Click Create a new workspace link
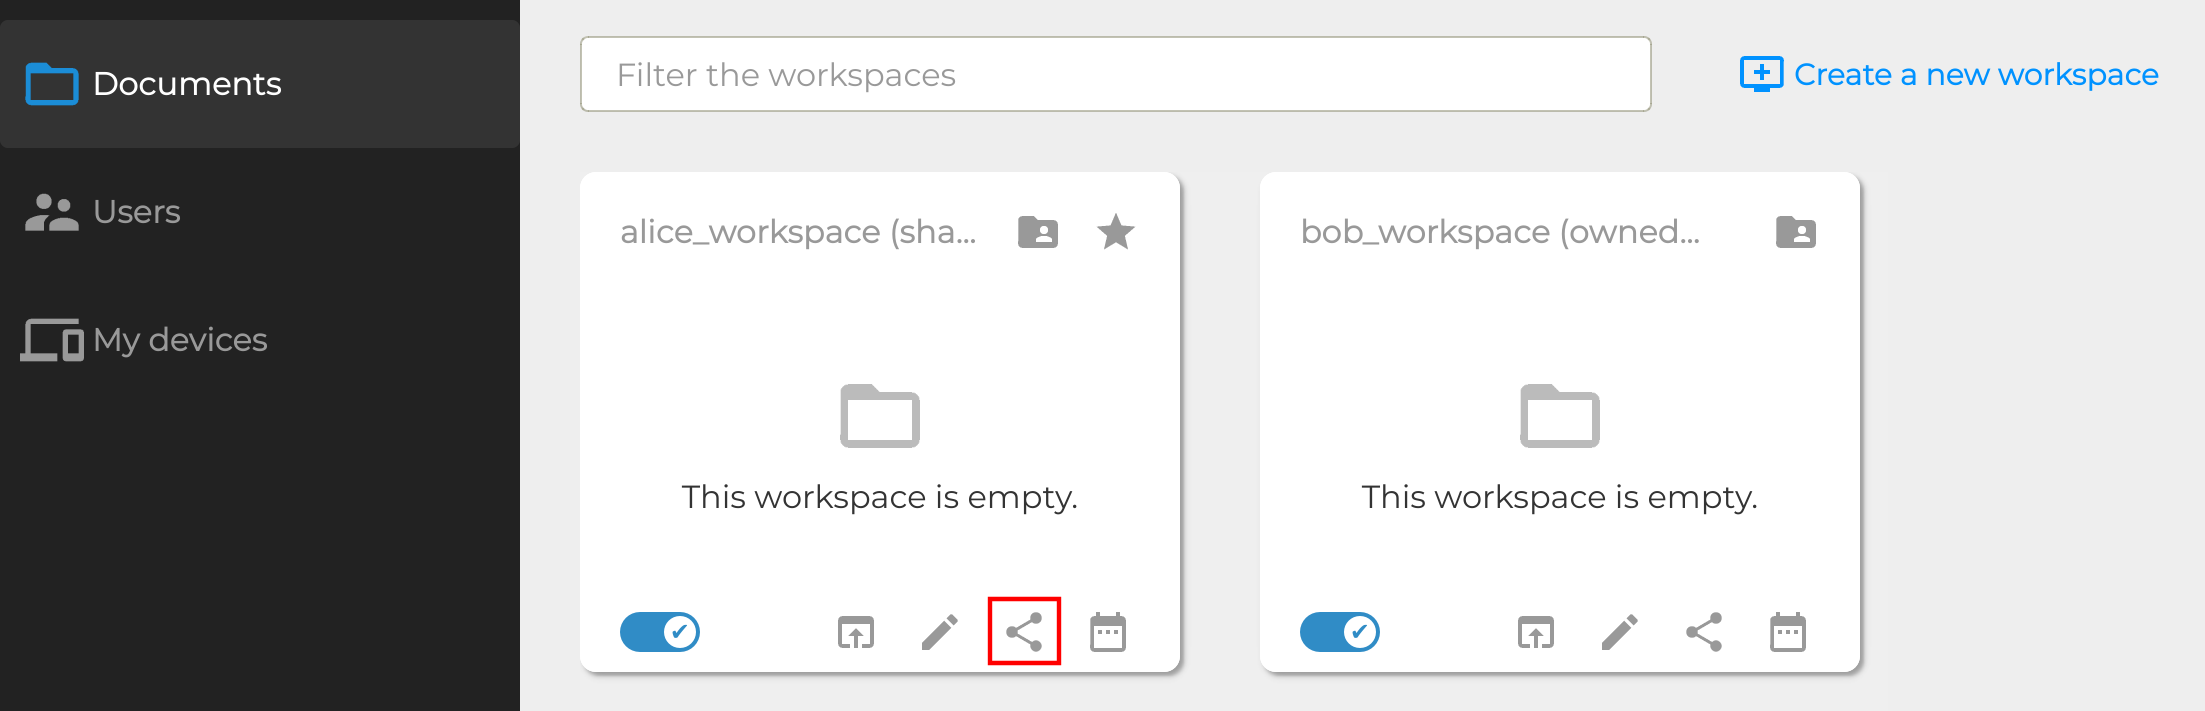 click(1949, 74)
